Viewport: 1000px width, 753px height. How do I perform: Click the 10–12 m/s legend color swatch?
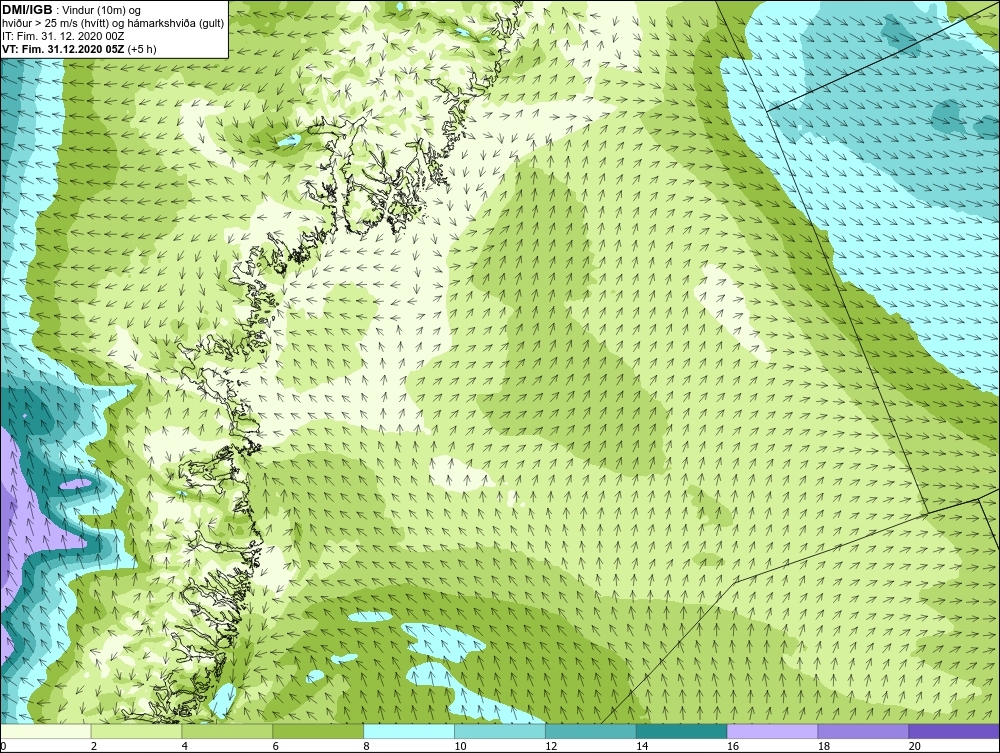(500, 731)
